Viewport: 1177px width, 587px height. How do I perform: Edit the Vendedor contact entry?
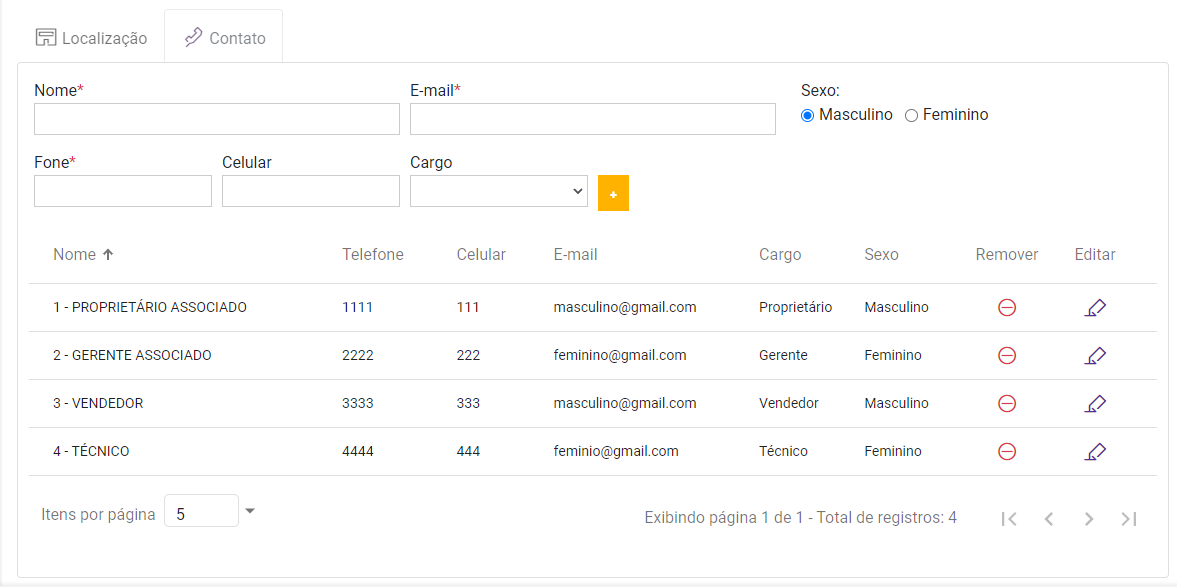[x=1095, y=404]
